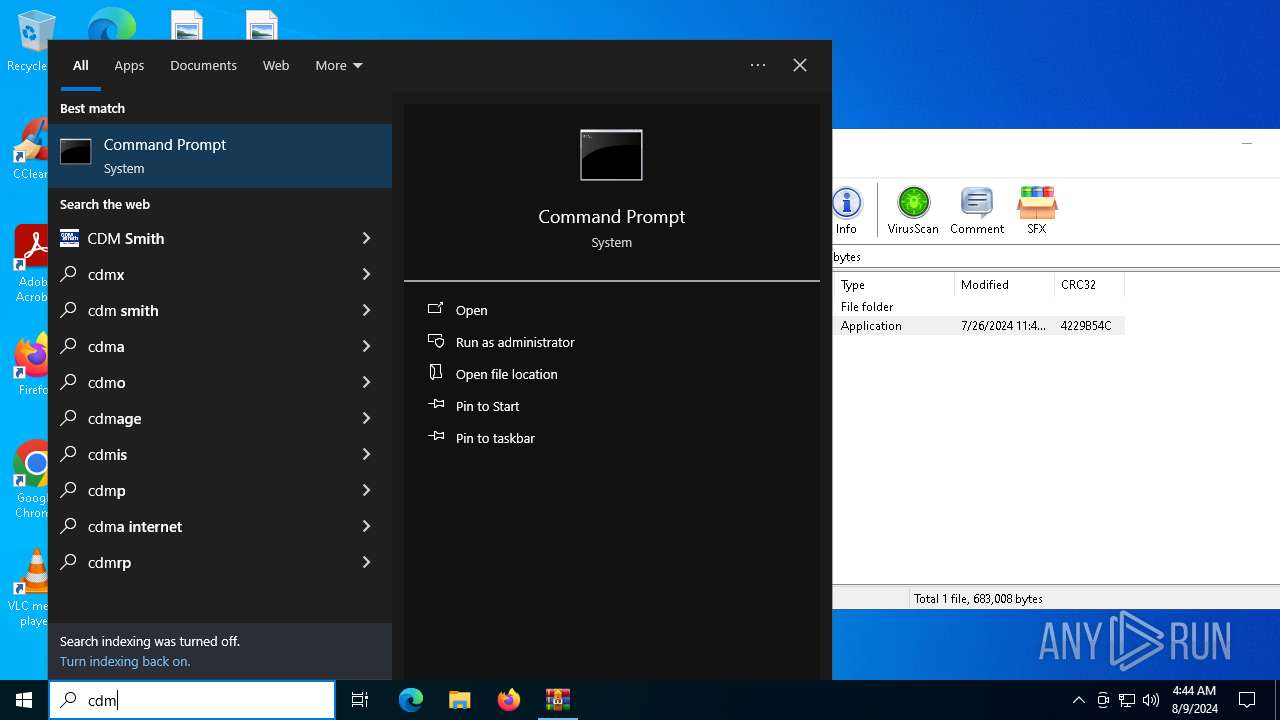Open the network status tray icon
1280x720 pixels.
pyautogui.click(x=1126, y=700)
